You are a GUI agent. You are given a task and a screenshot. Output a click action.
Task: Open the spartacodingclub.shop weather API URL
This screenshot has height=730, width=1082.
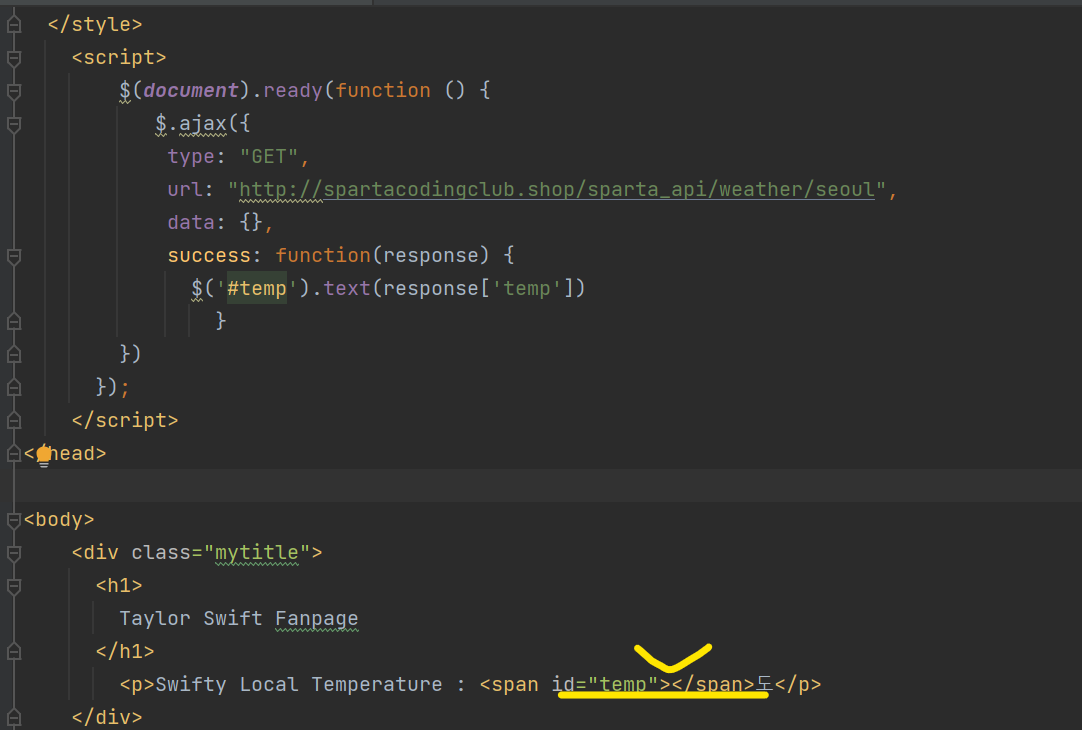tap(557, 190)
